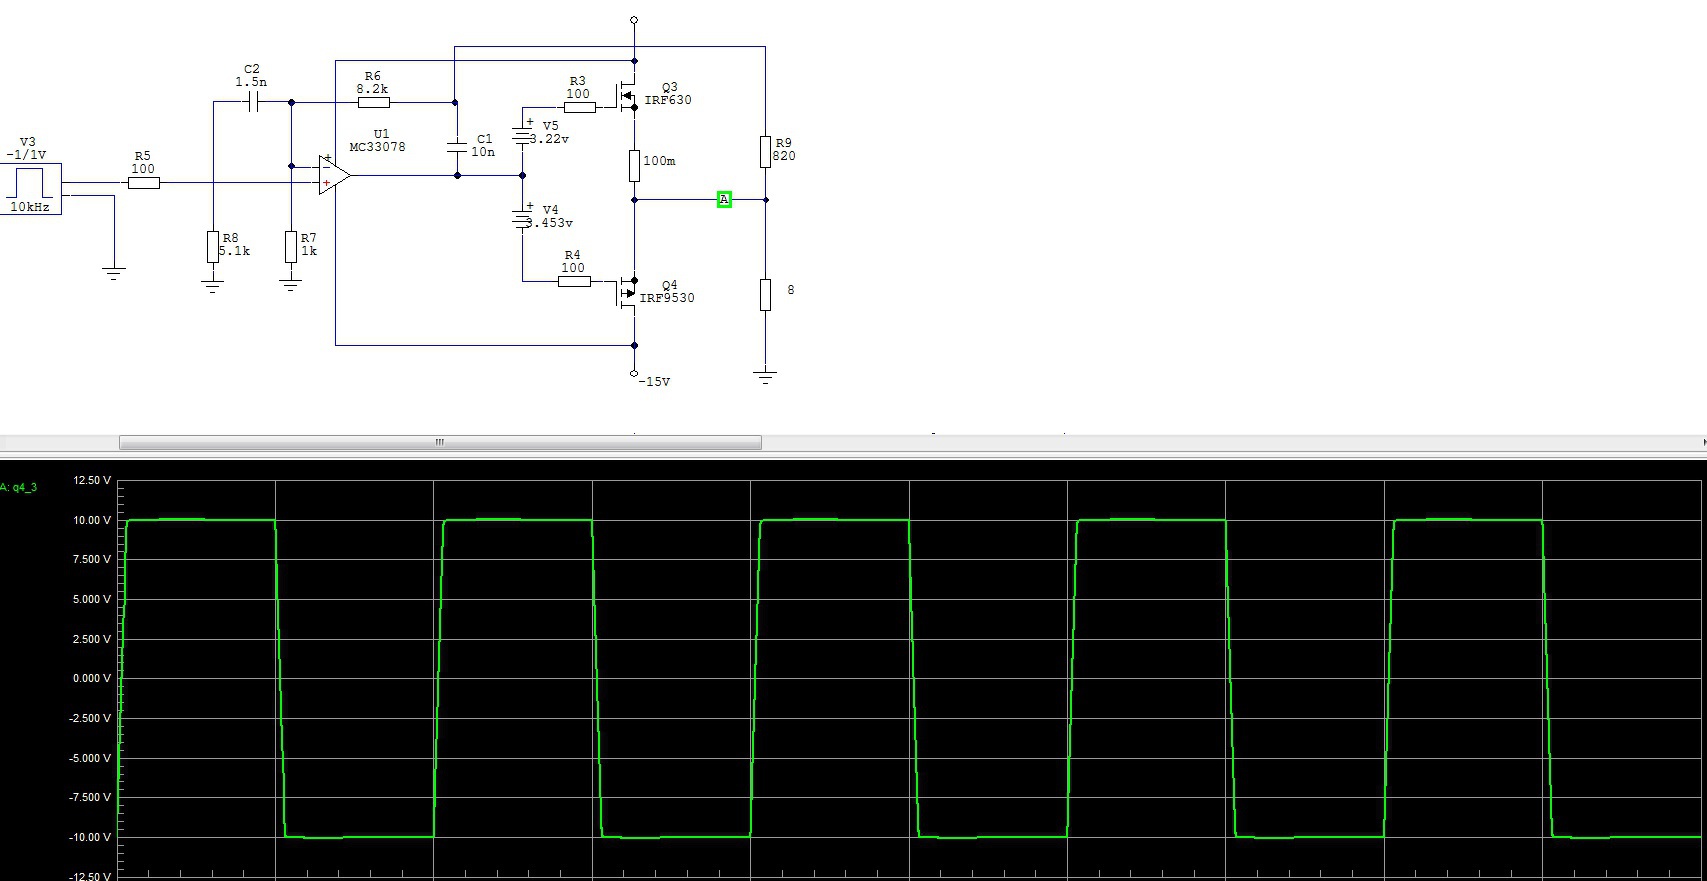Click the "1k" value of R7
Screen dimensions: 1707x881
[309, 251]
